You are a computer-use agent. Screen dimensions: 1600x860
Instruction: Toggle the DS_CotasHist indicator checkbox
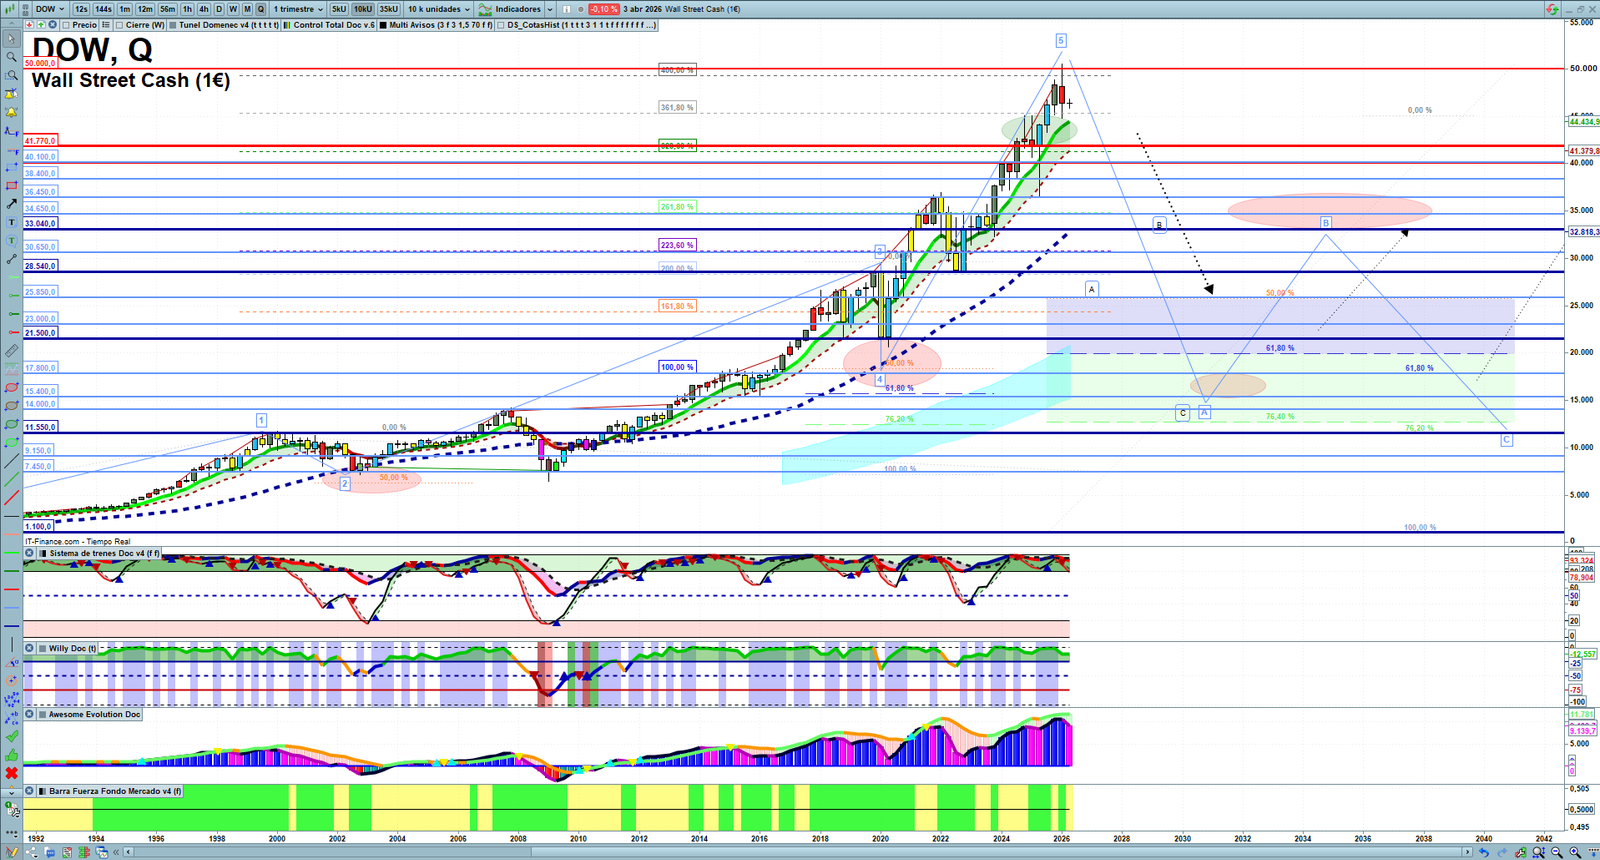[500, 25]
